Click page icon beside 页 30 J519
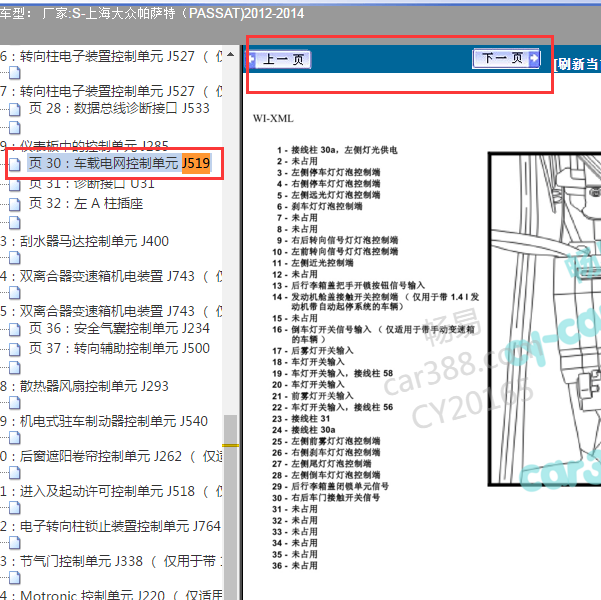Viewport: 601px width, 600px height. point(15,164)
